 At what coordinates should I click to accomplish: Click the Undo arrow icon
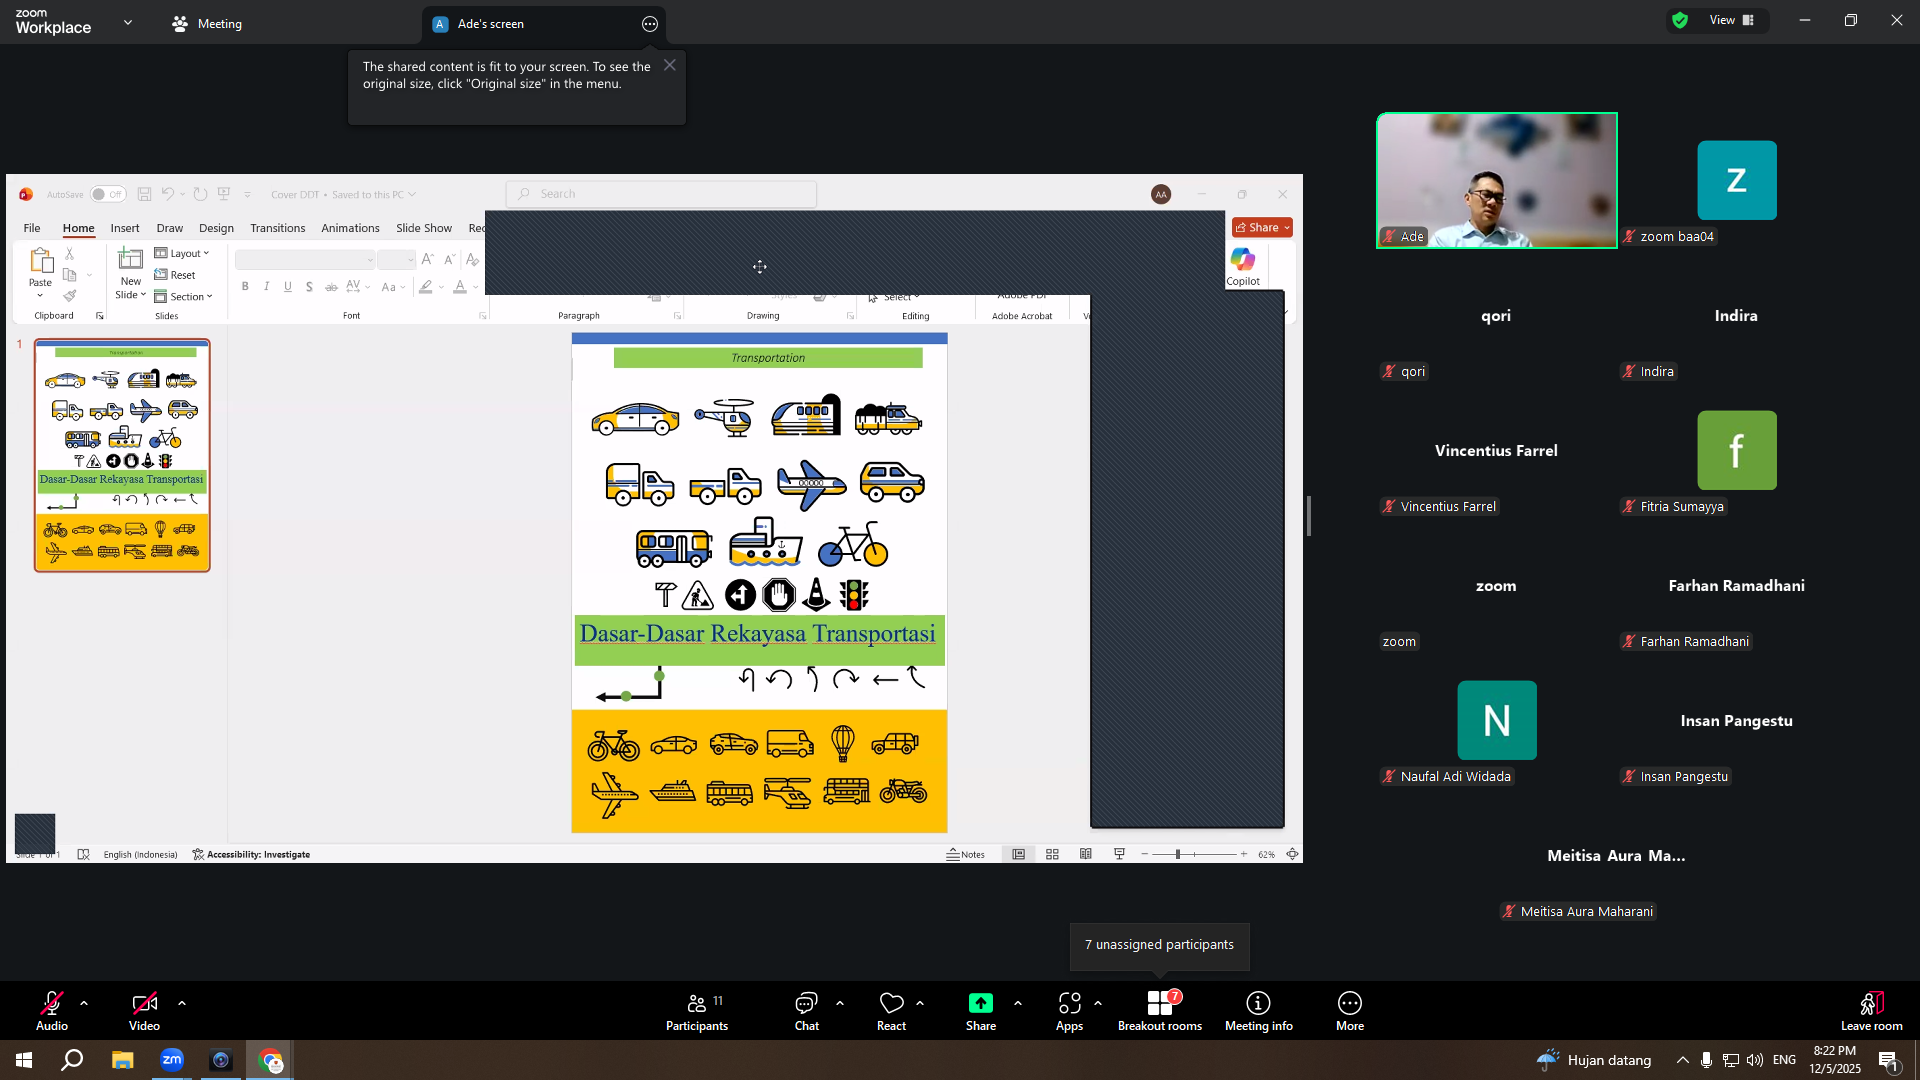coord(168,194)
